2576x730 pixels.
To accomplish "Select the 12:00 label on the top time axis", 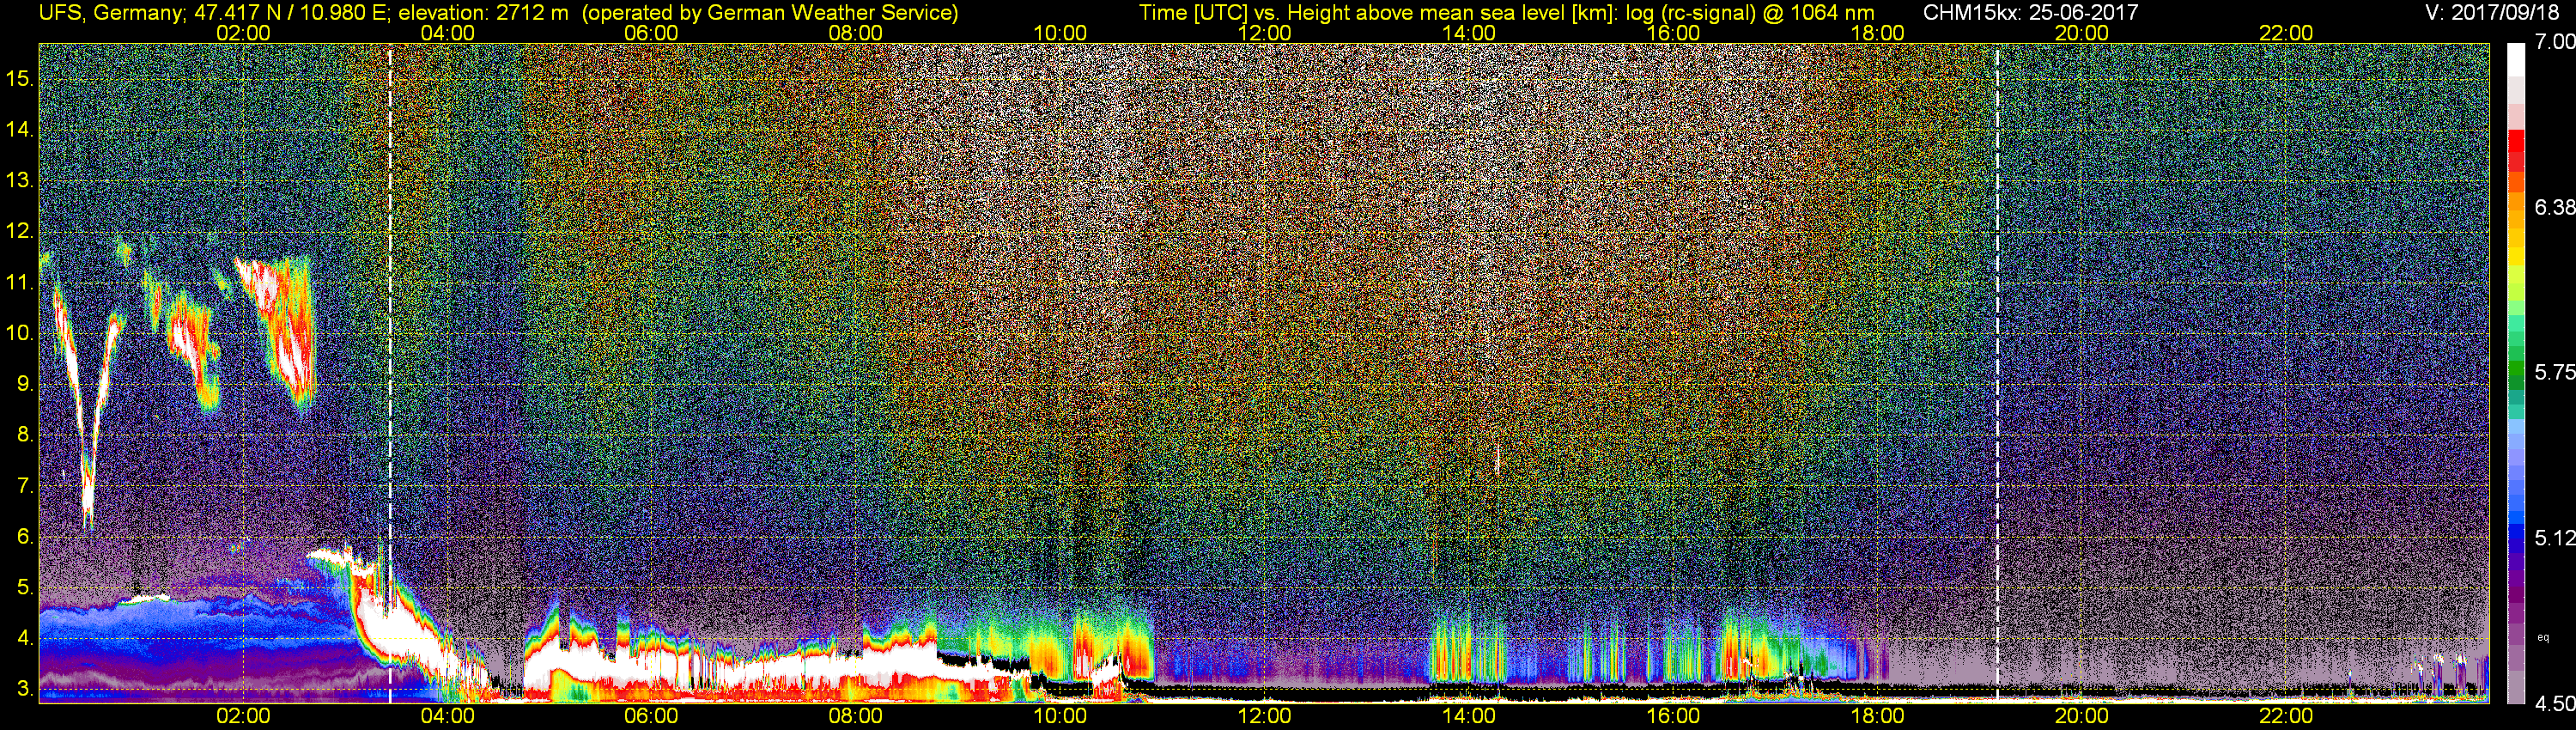I will coord(1264,33).
